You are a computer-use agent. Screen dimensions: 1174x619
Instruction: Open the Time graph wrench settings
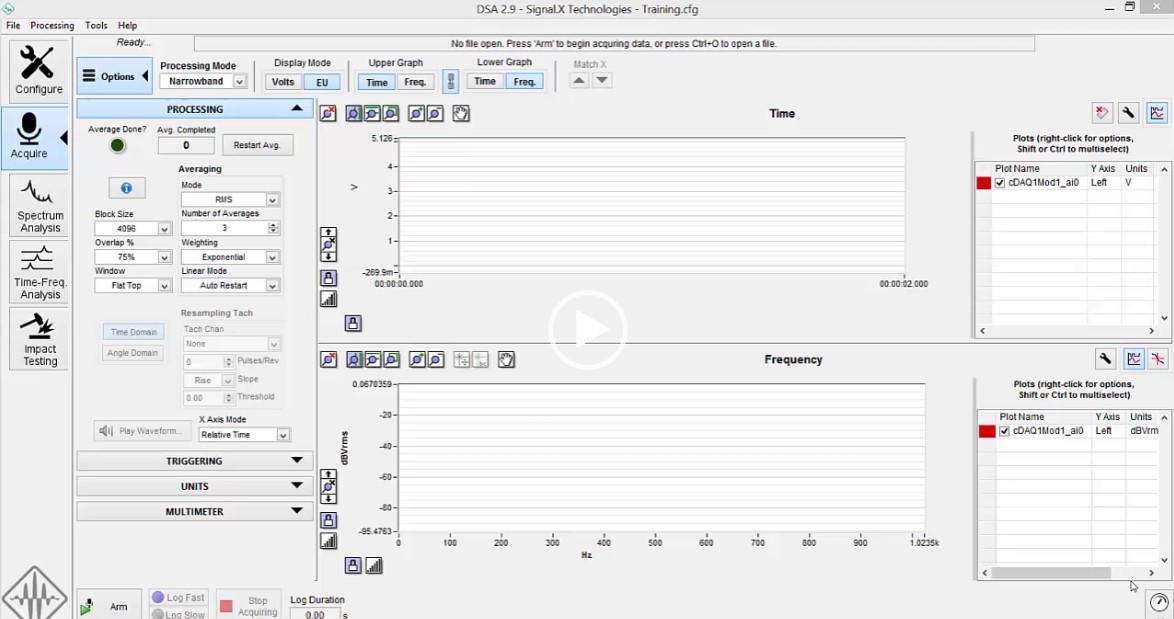(x=1128, y=113)
